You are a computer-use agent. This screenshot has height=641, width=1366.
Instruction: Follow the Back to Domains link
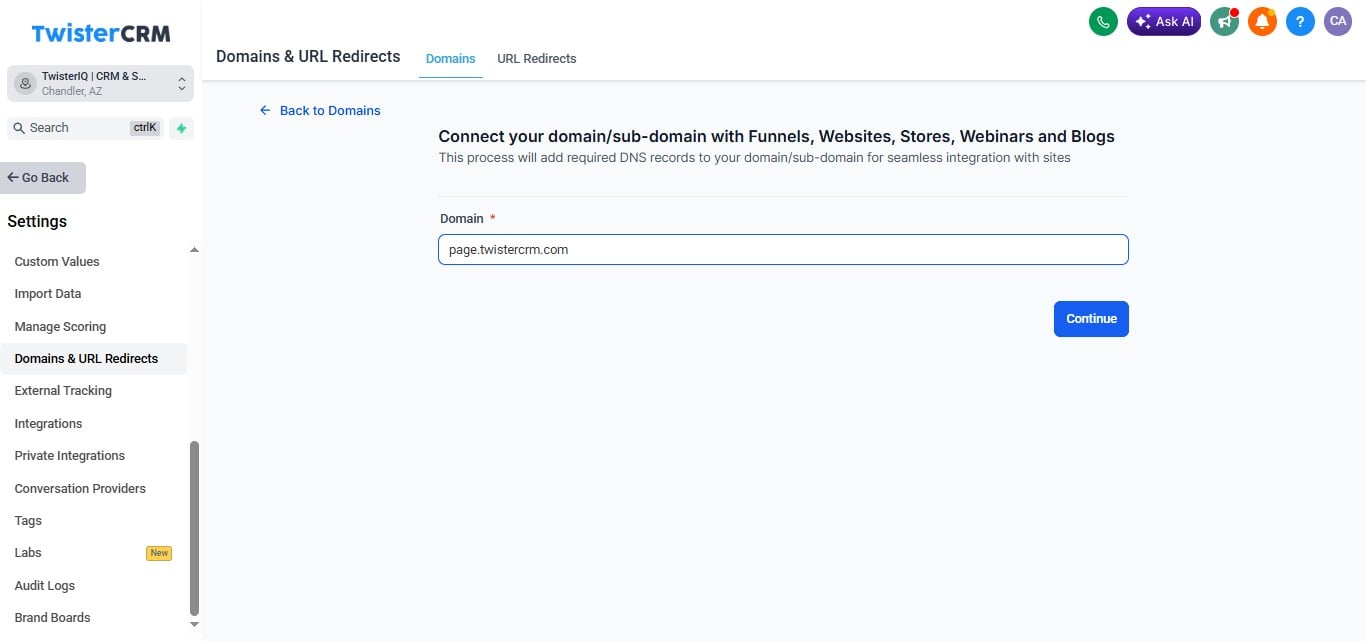pos(320,111)
